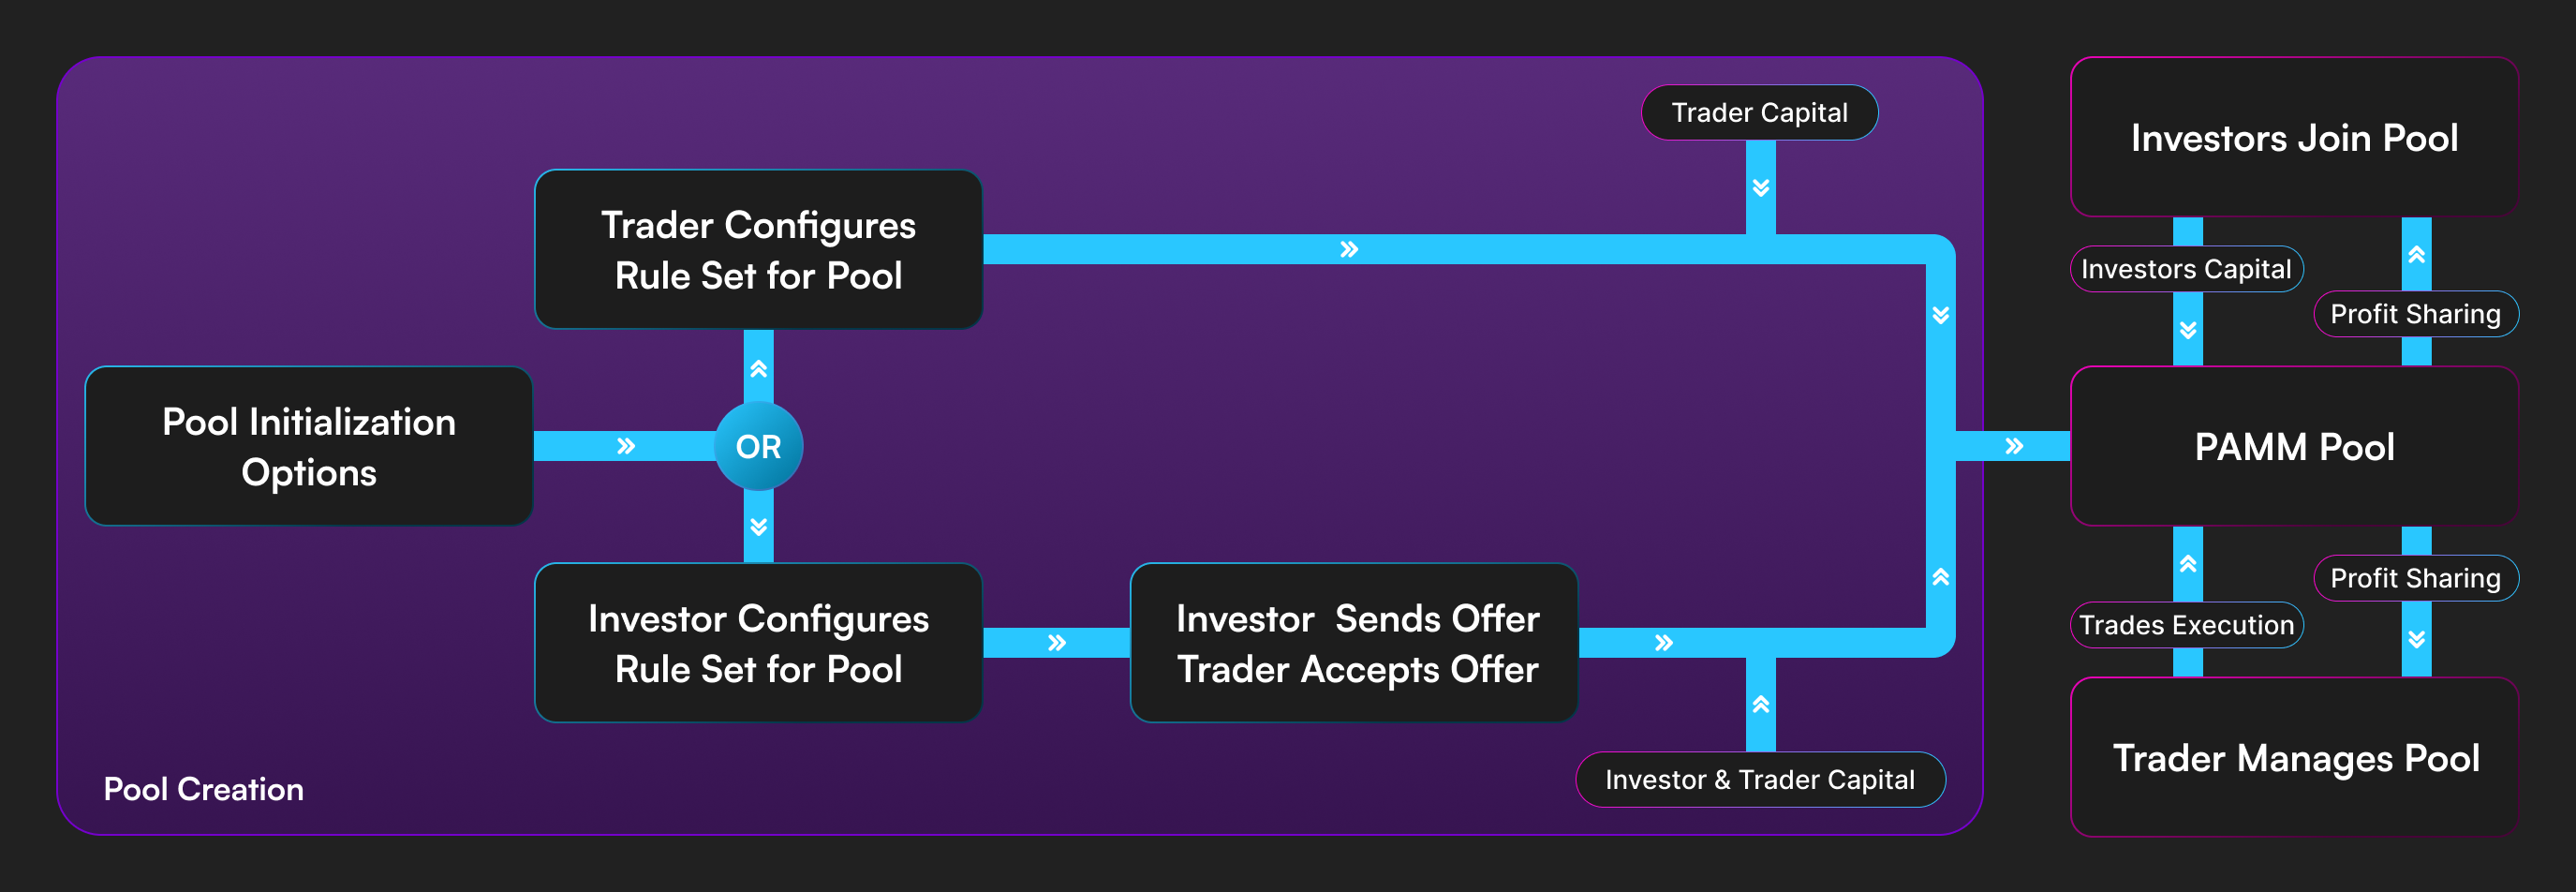Select Trader Configures Rule Set for Pool
Viewport: 2576px width, 892px height.
click(x=758, y=250)
